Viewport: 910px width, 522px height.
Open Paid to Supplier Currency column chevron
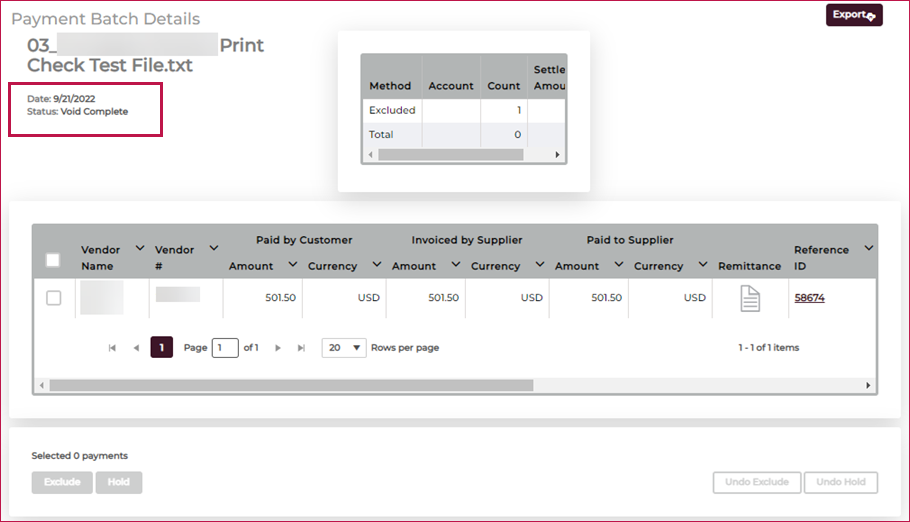(703, 264)
